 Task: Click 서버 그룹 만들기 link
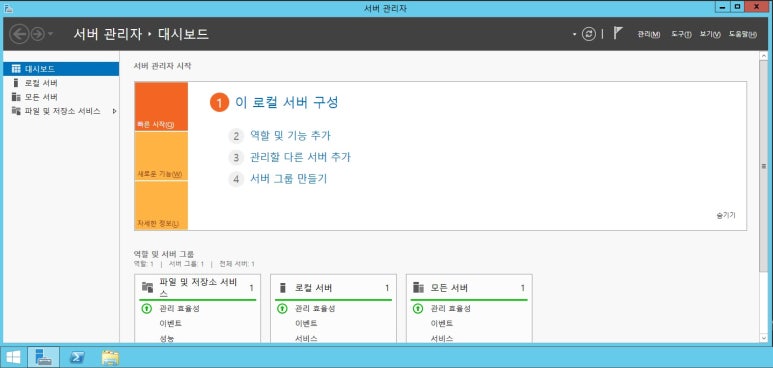288,179
